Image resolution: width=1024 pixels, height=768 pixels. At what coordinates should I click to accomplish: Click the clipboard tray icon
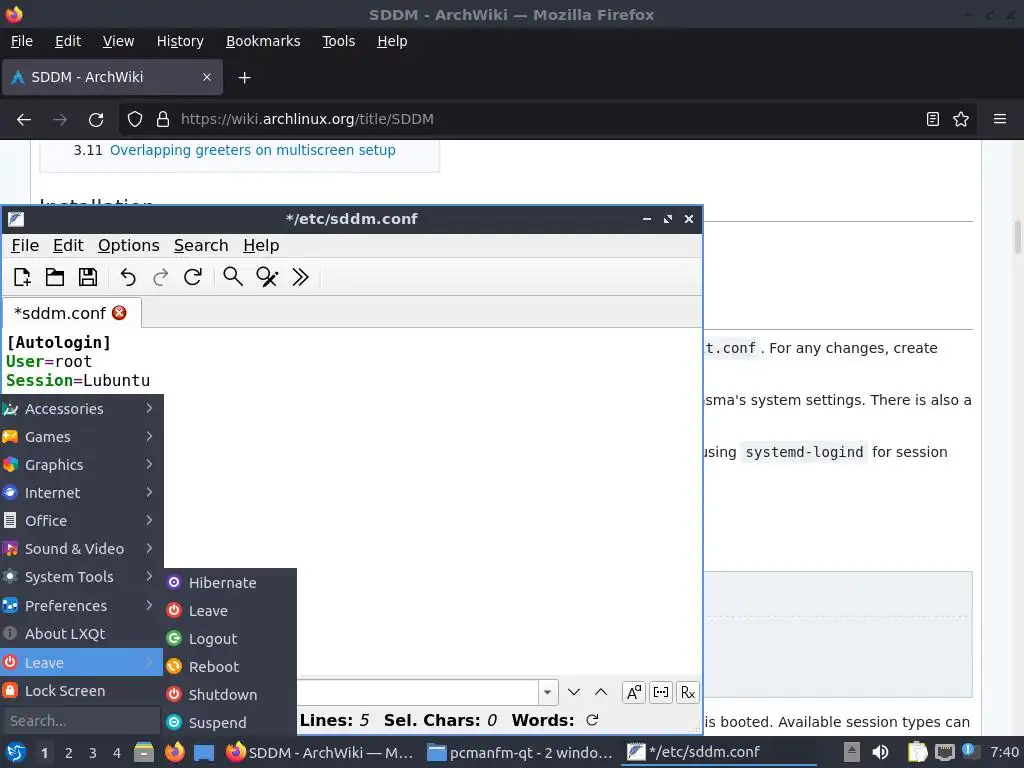point(917,752)
